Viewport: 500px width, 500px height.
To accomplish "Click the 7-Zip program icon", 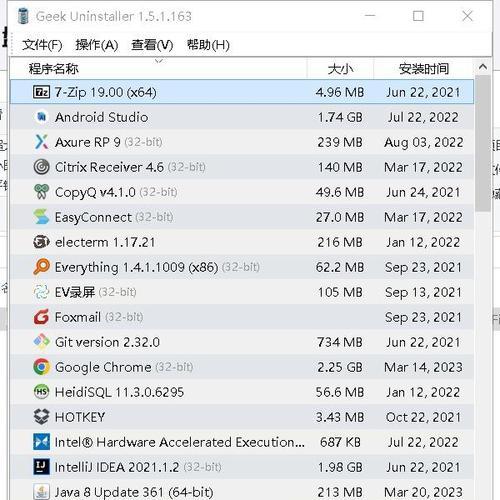I will click(x=41, y=92).
